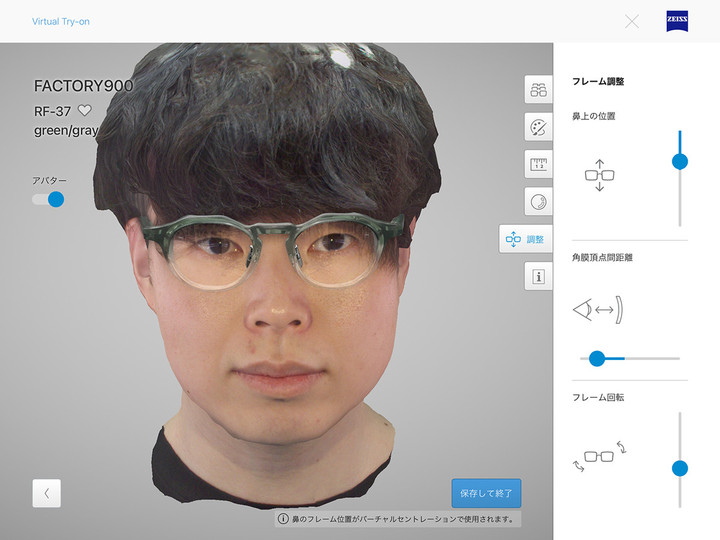Screen dimensions: 720x540
Task: Click the 保存して終了 button
Action: point(486,493)
